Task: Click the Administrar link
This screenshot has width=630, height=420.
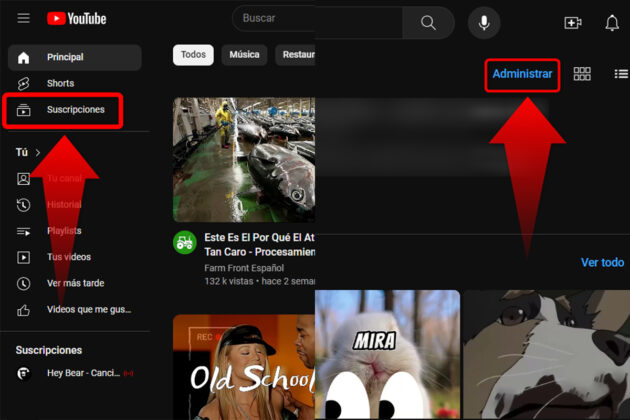Action: coord(522,74)
